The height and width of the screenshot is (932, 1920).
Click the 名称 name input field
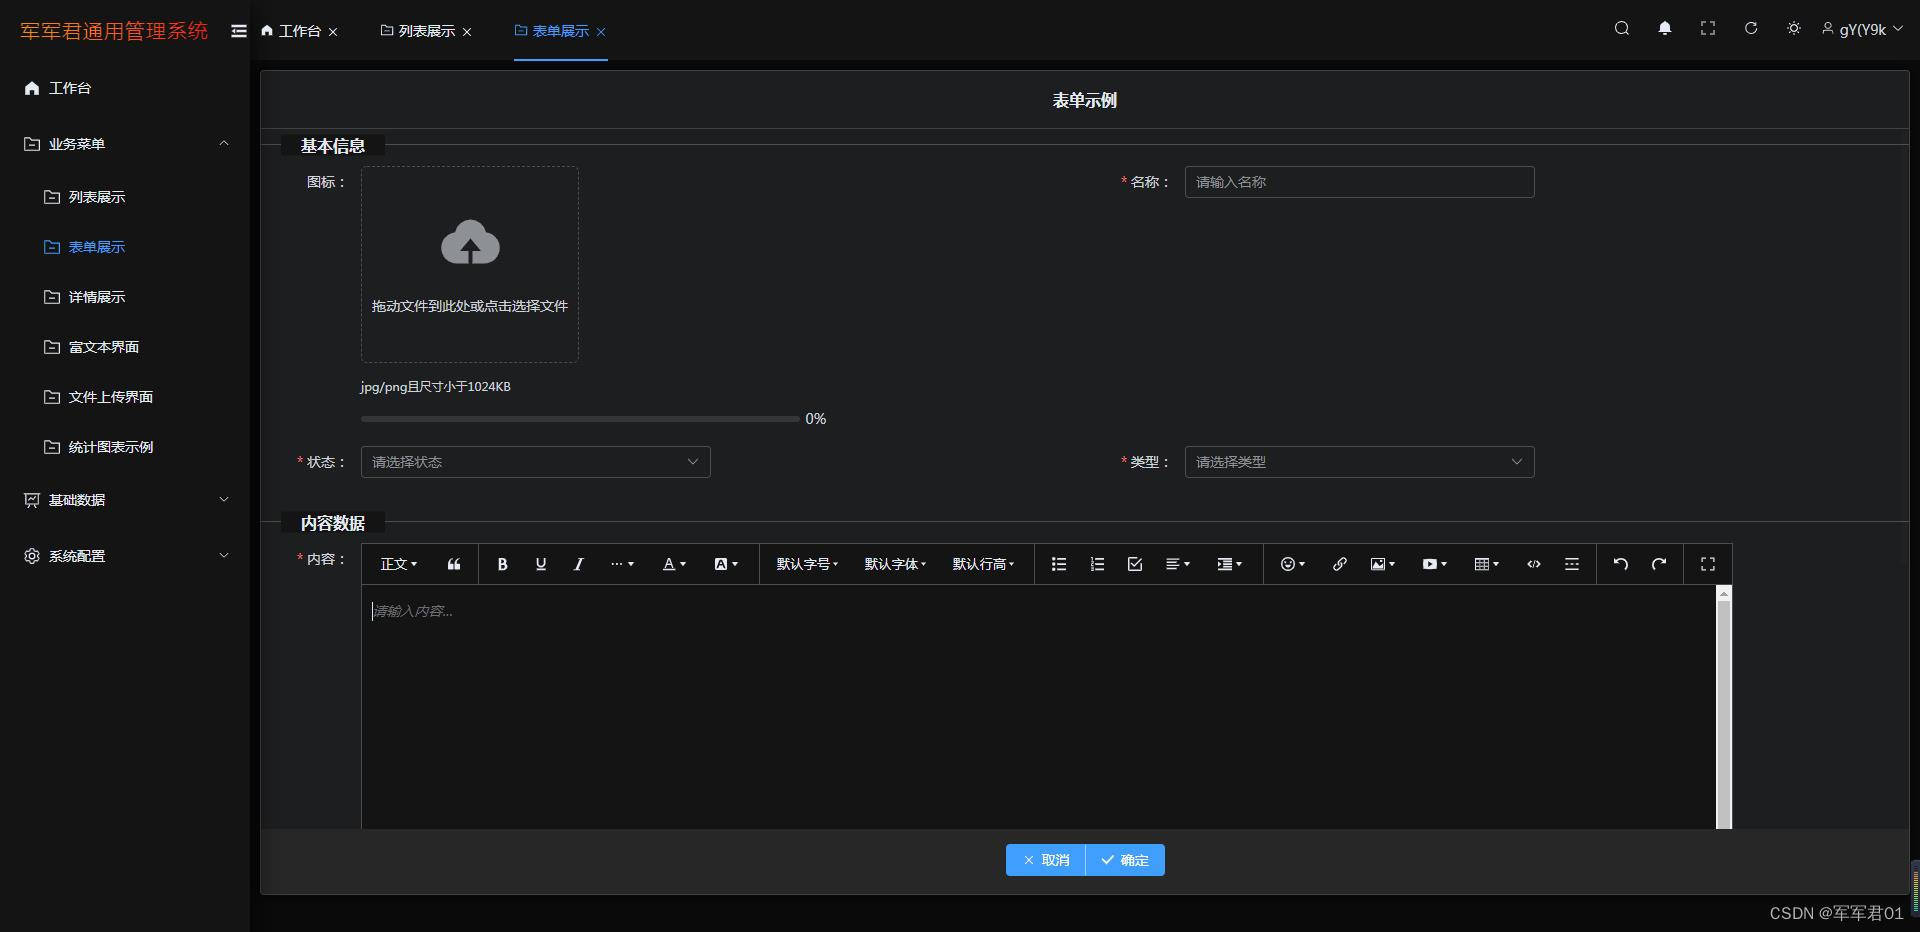(1359, 182)
